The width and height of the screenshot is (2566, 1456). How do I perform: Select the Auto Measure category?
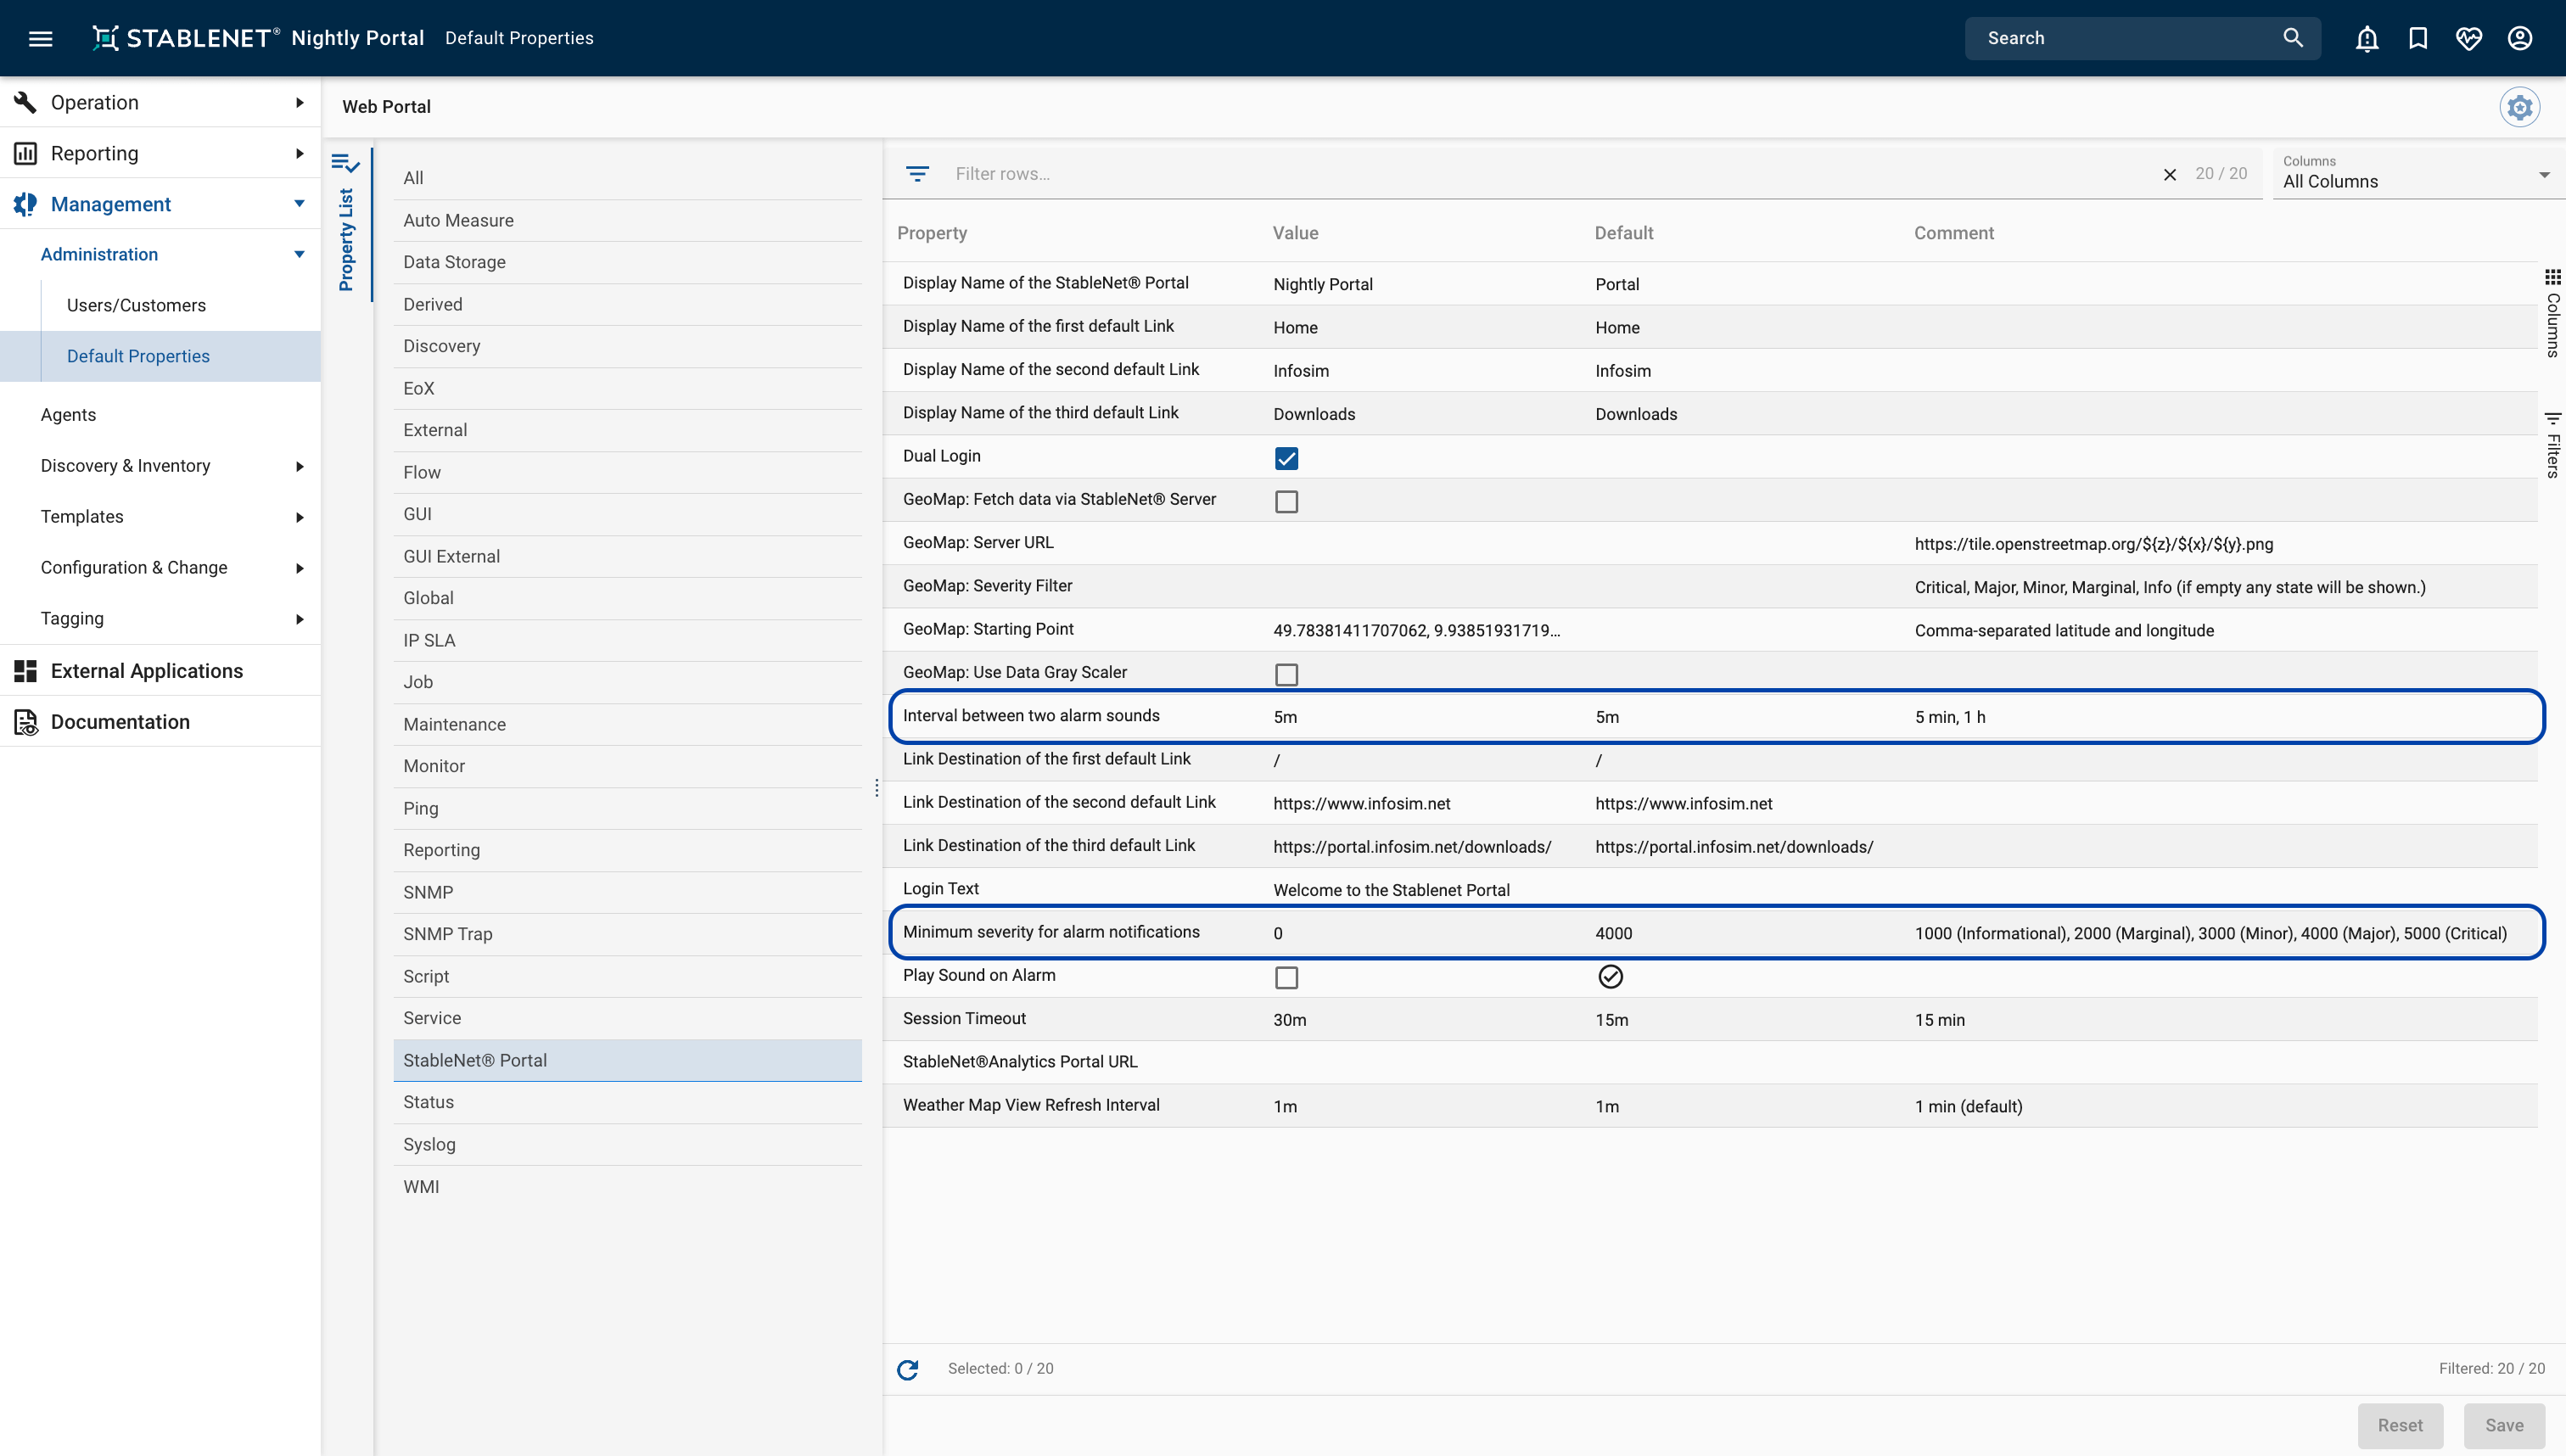627,220
